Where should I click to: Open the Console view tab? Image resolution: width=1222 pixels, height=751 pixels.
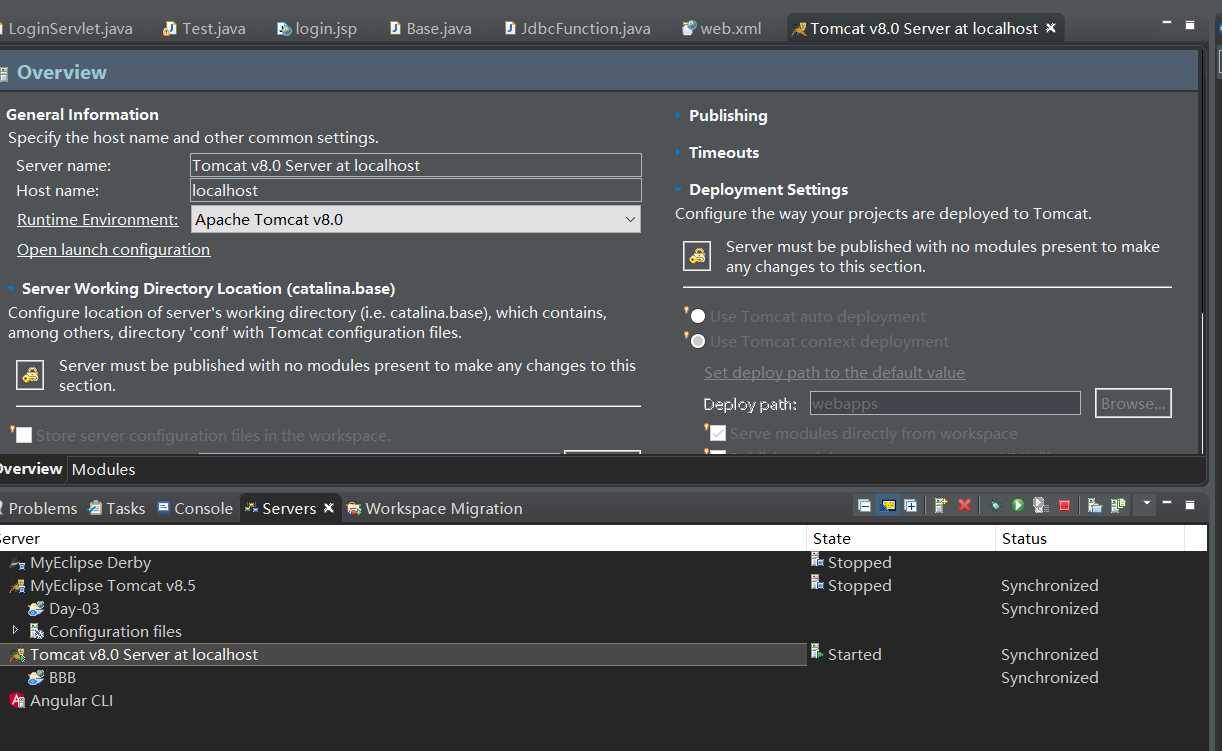194,508
